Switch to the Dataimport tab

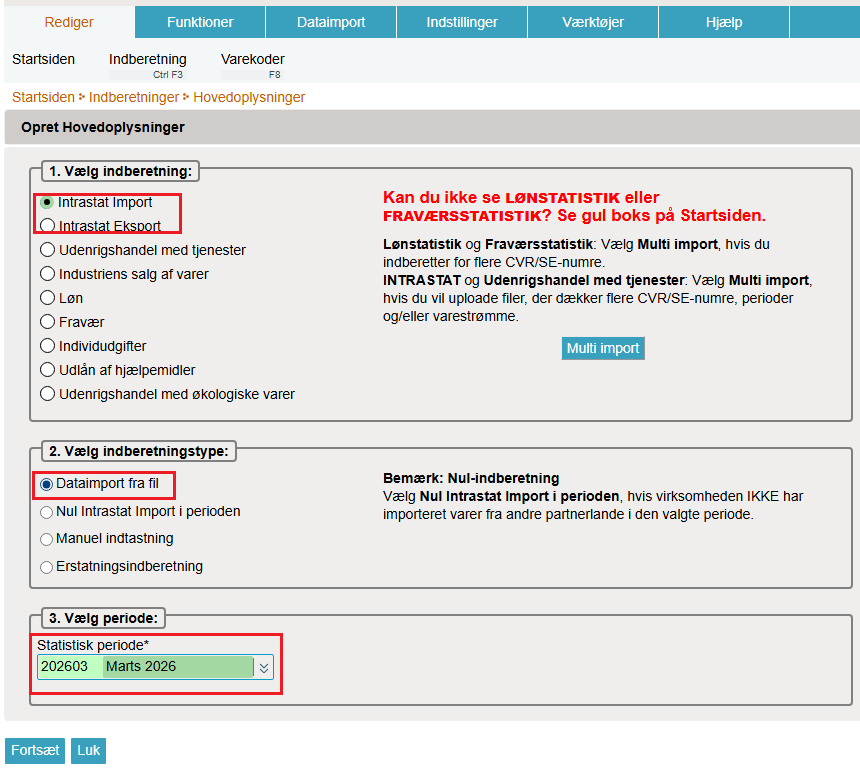[x=331, y=22]
